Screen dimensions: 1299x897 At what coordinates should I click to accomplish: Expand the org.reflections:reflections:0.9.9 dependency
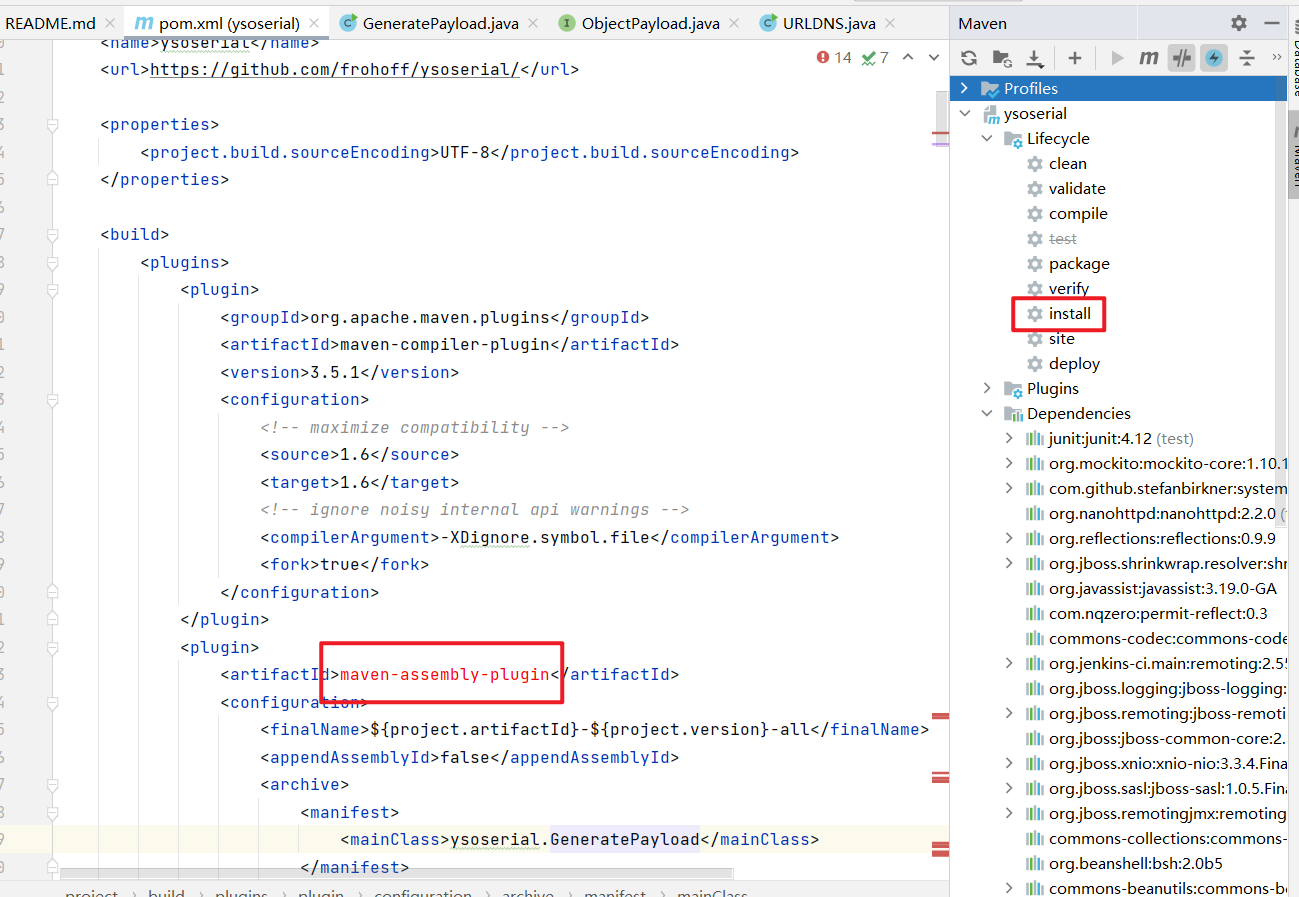click(1009, 538)
